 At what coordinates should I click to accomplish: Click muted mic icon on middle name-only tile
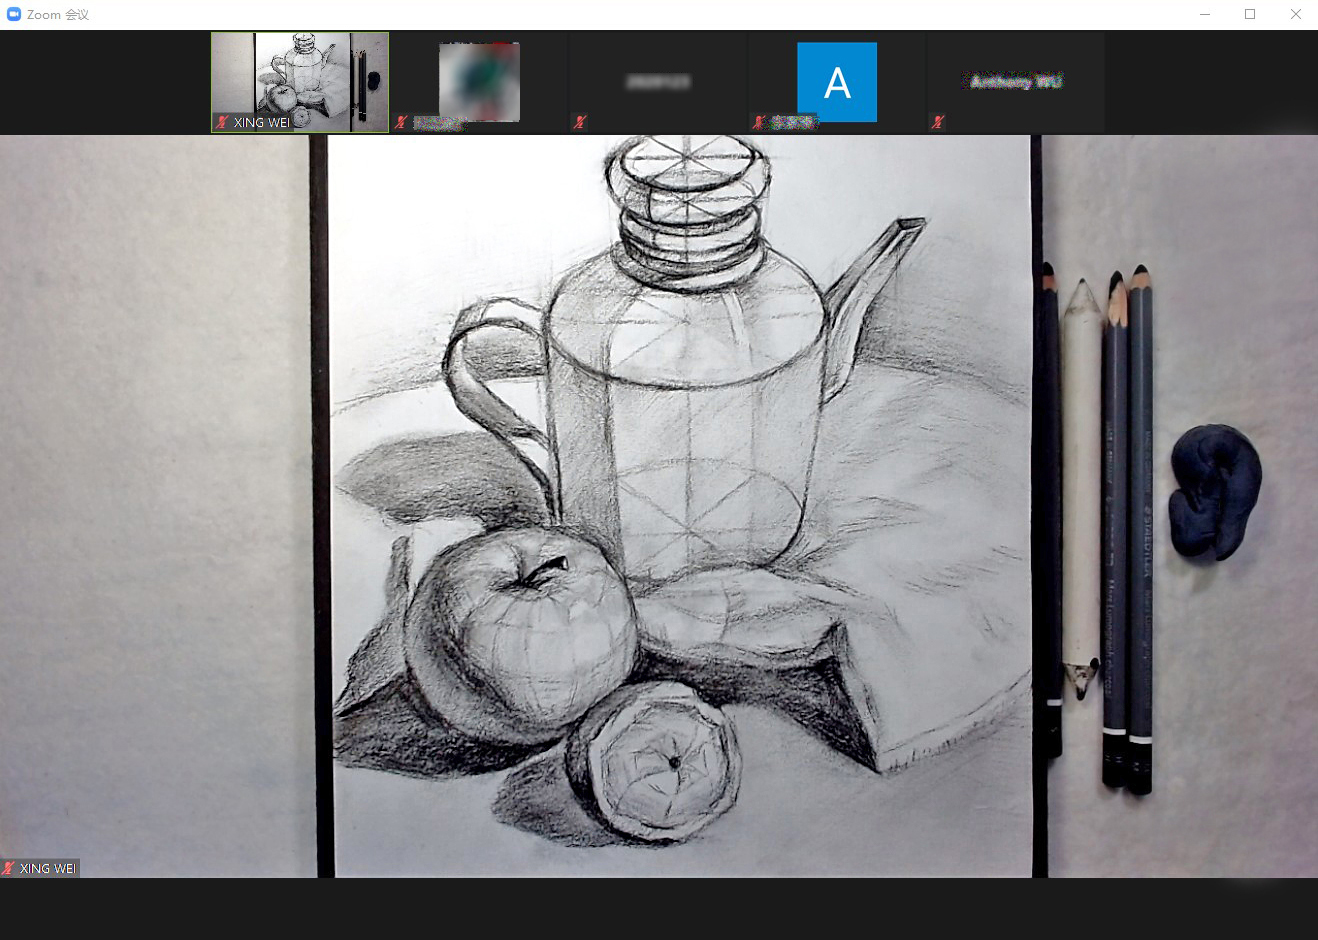coord(580,122)
